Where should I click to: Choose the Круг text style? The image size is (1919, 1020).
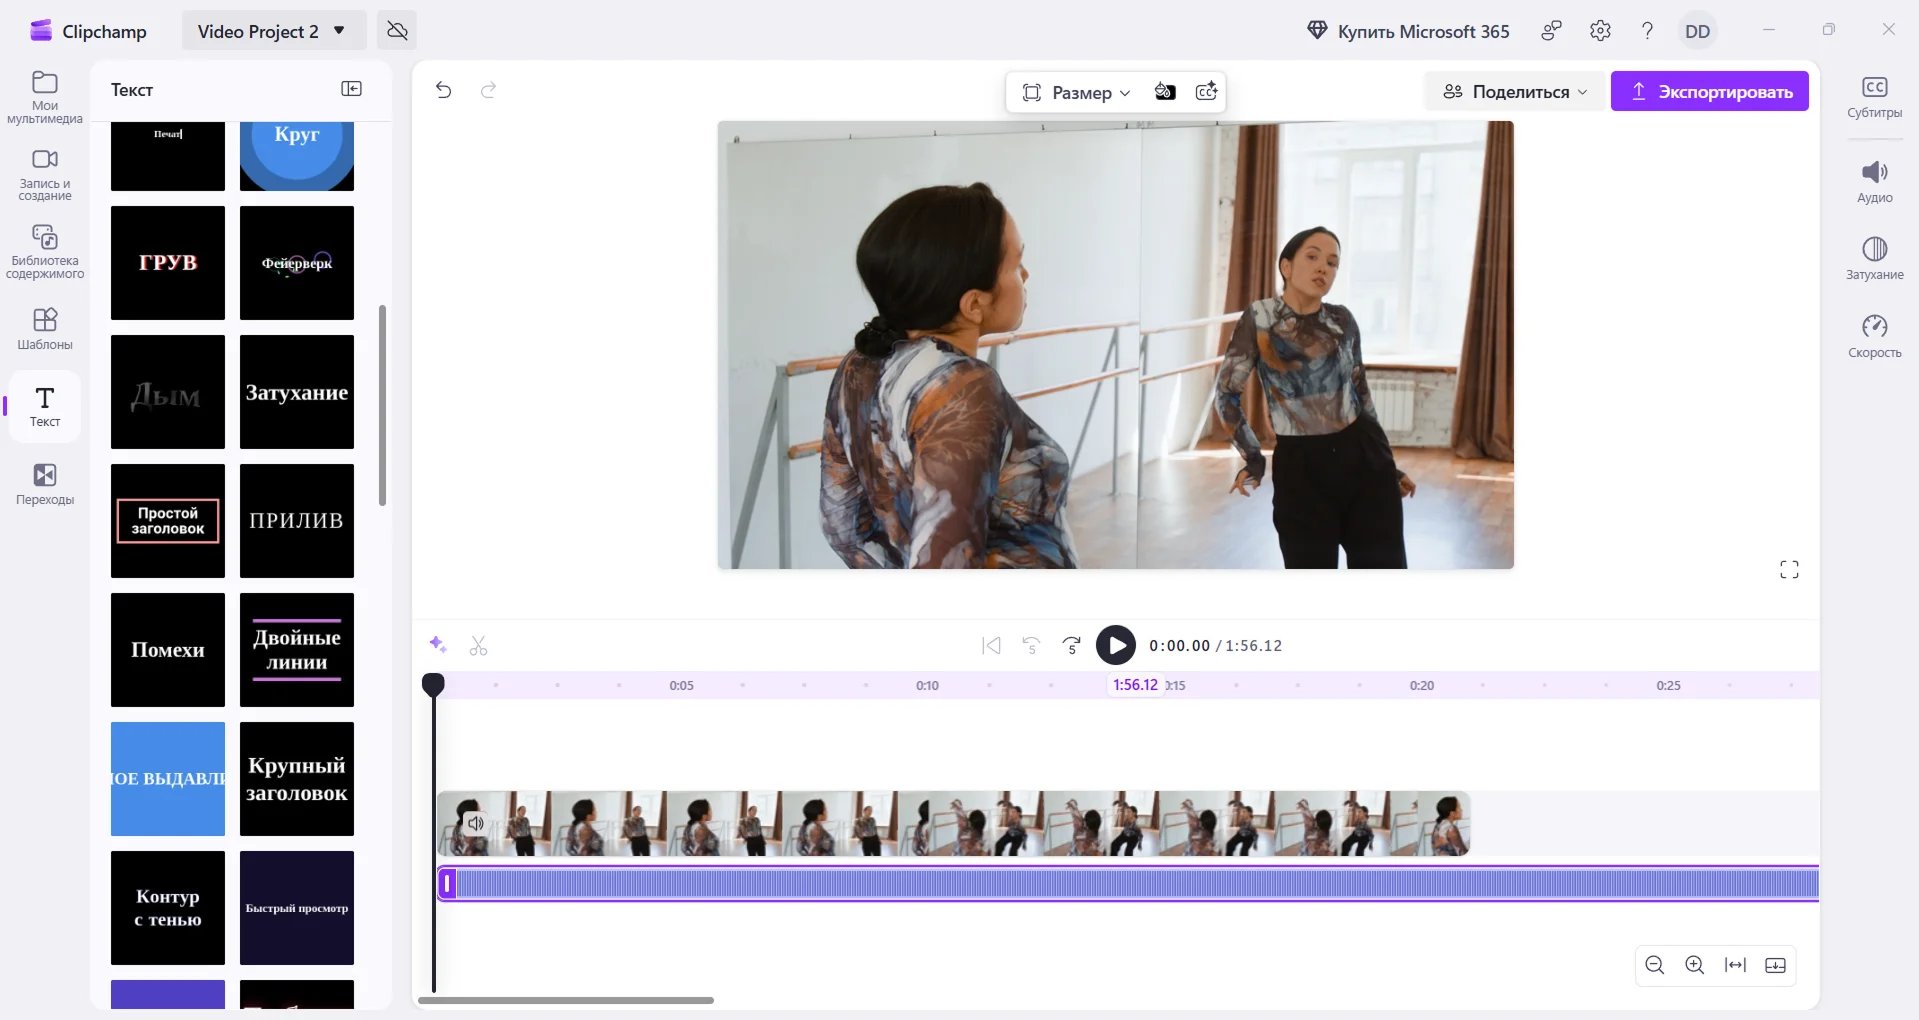297,156
